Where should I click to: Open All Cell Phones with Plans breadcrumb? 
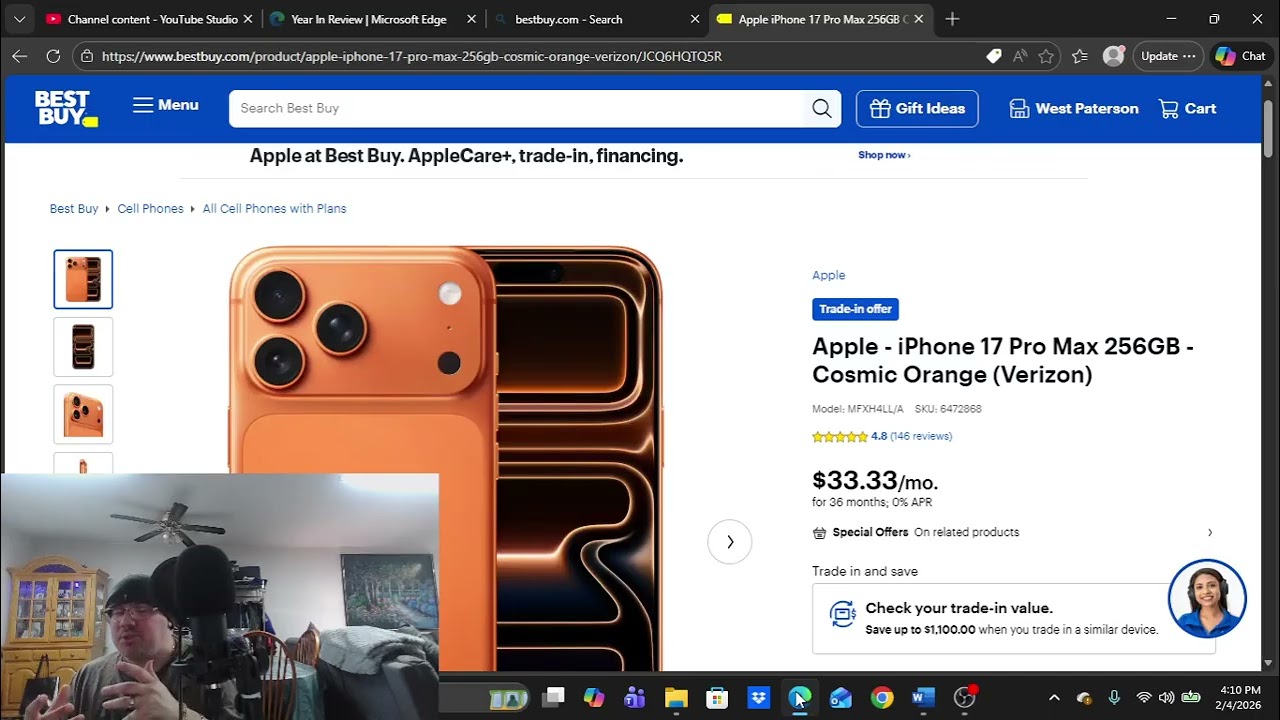pyautogui.click(x=274, y=209)
